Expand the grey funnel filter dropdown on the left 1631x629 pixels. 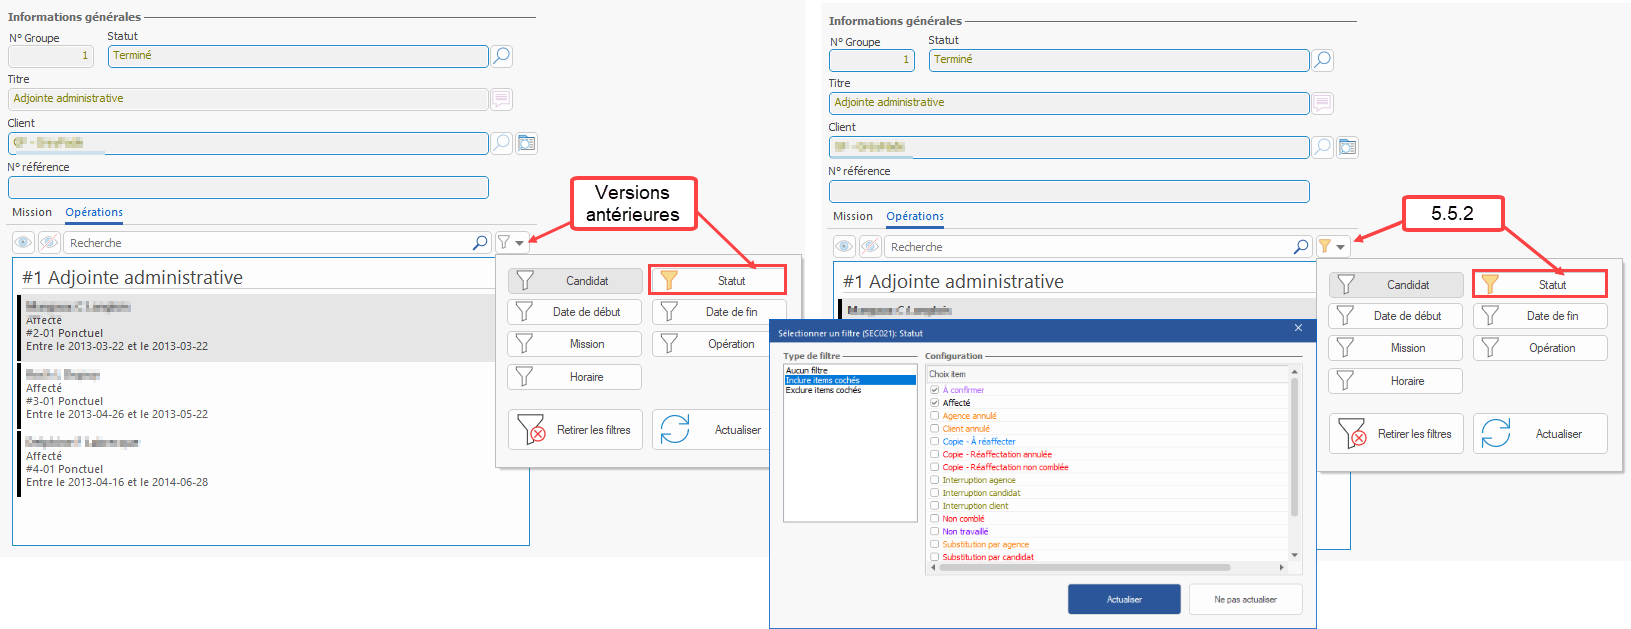[x=511, y=243]
